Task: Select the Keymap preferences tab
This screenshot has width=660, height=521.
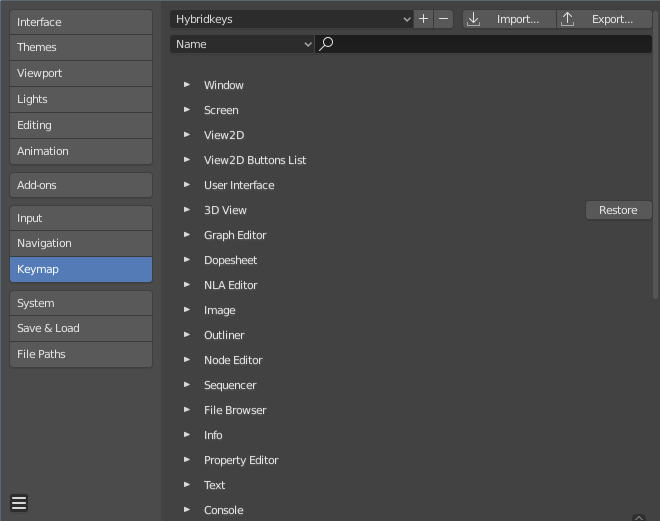Action: click(x=81, y=269)
